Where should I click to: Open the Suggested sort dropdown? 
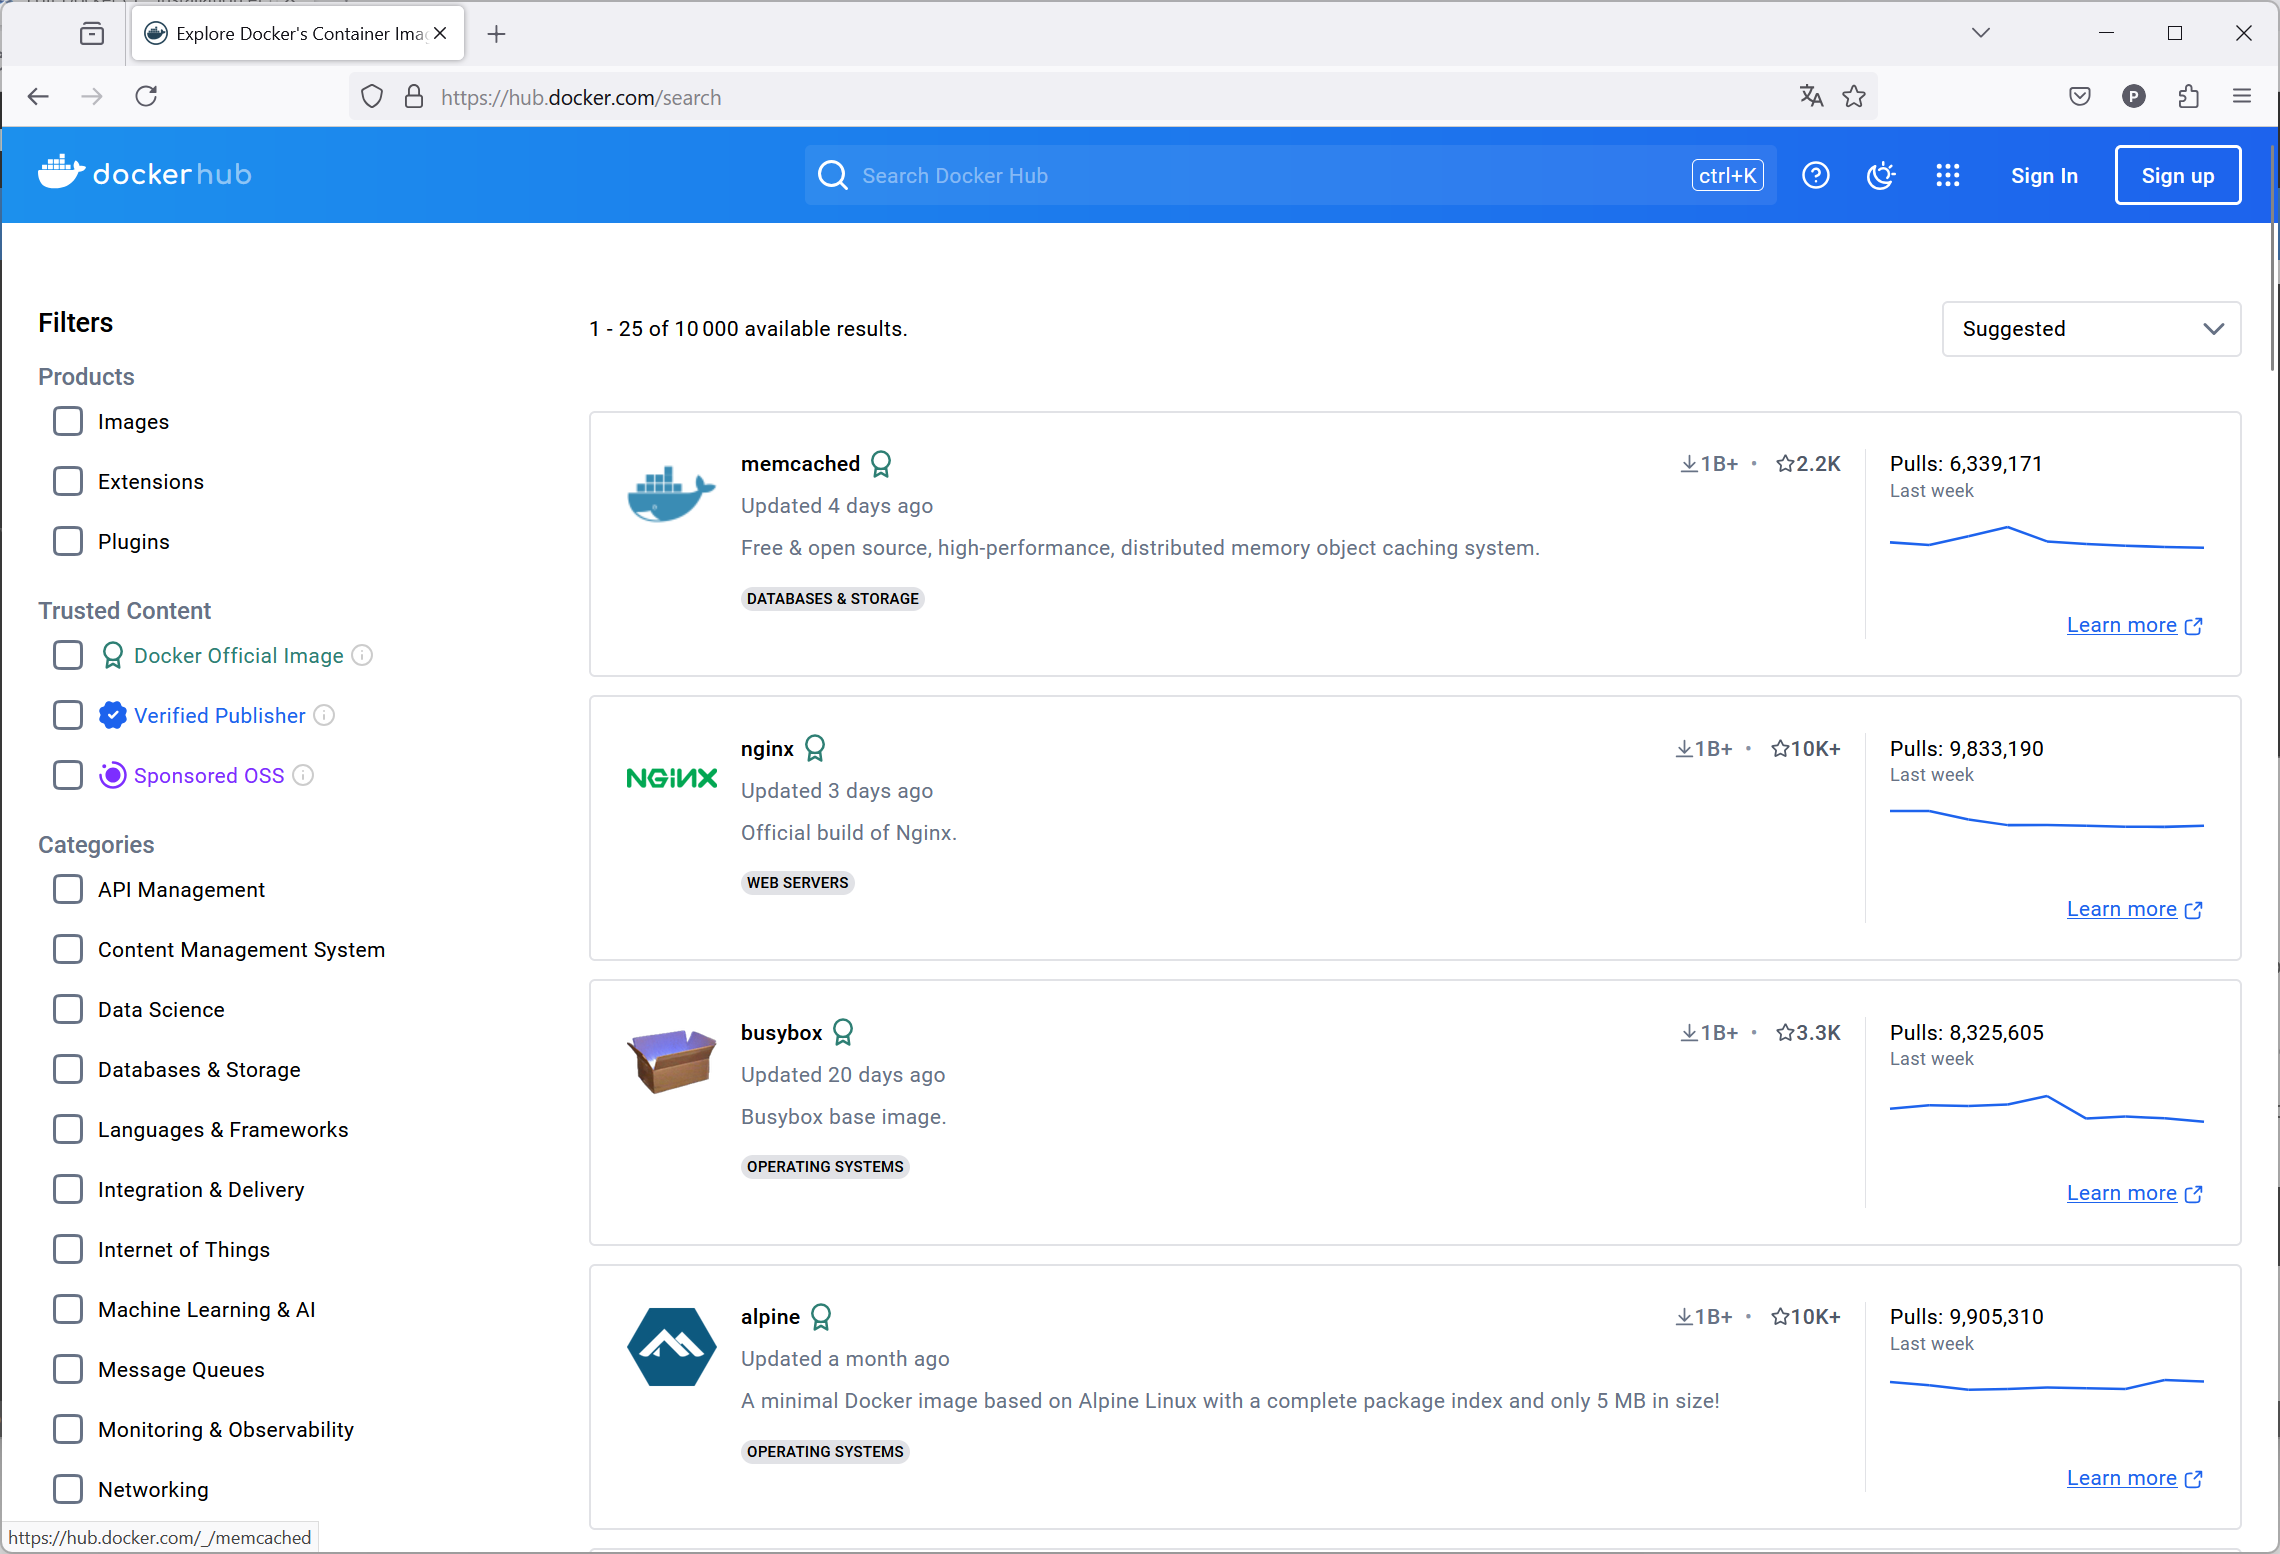pyautogui.click(x=2091, y=329)
